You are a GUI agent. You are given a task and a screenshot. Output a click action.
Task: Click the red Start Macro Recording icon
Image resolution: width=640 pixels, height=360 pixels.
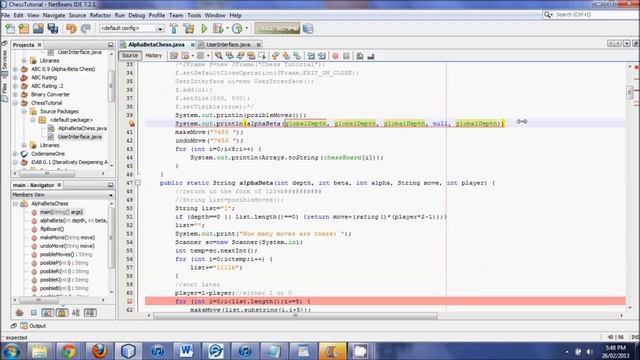tap(335, 56)
